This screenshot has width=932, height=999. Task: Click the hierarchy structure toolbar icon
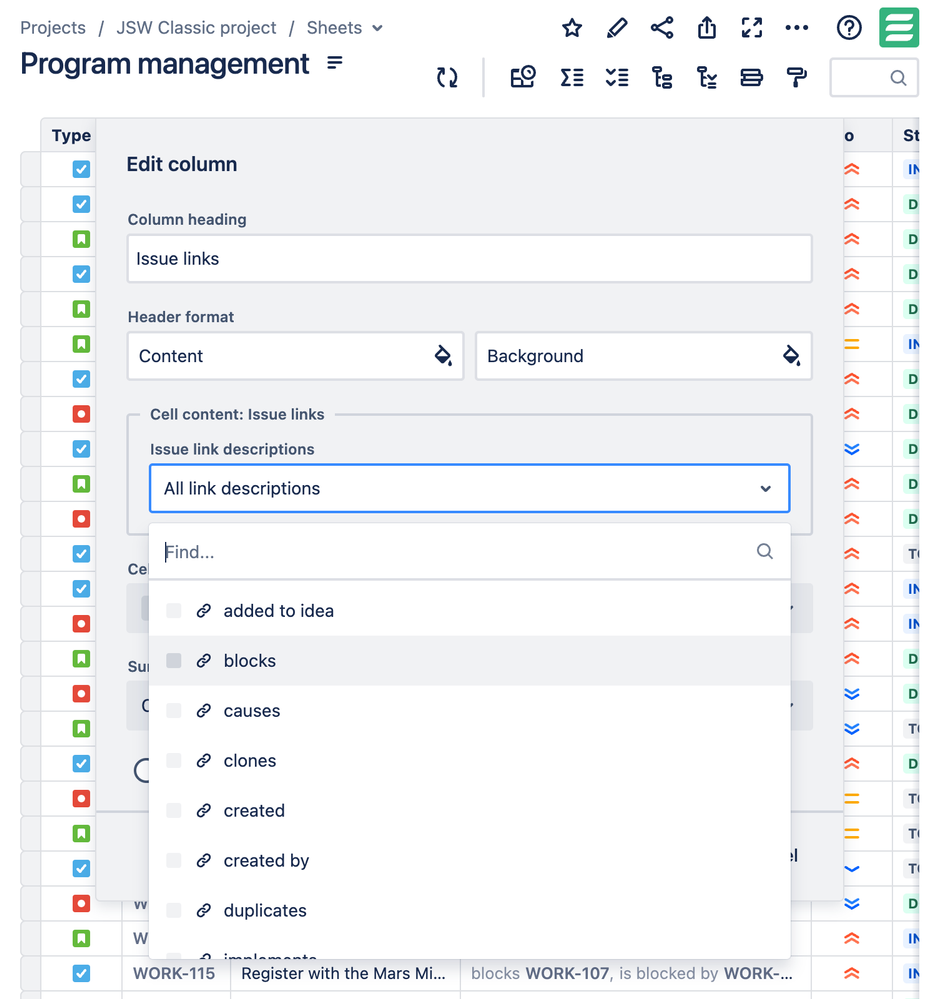click(x=662, y=78)
